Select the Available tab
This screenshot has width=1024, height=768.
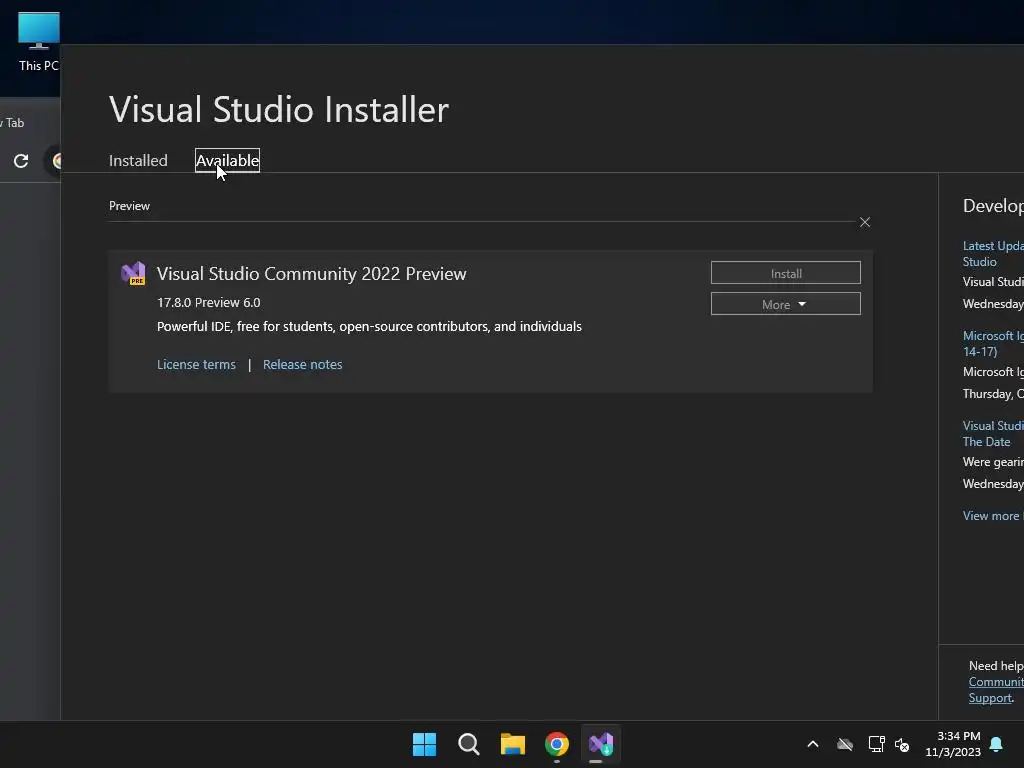pos(227,161)
